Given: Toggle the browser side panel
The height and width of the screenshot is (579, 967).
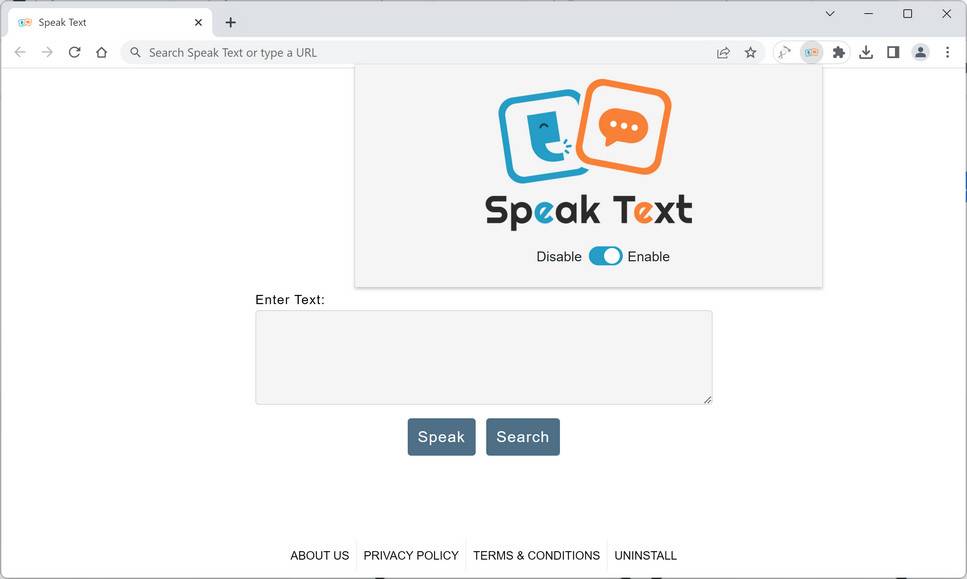Looking at the screenshot, I should pos(892,52).
